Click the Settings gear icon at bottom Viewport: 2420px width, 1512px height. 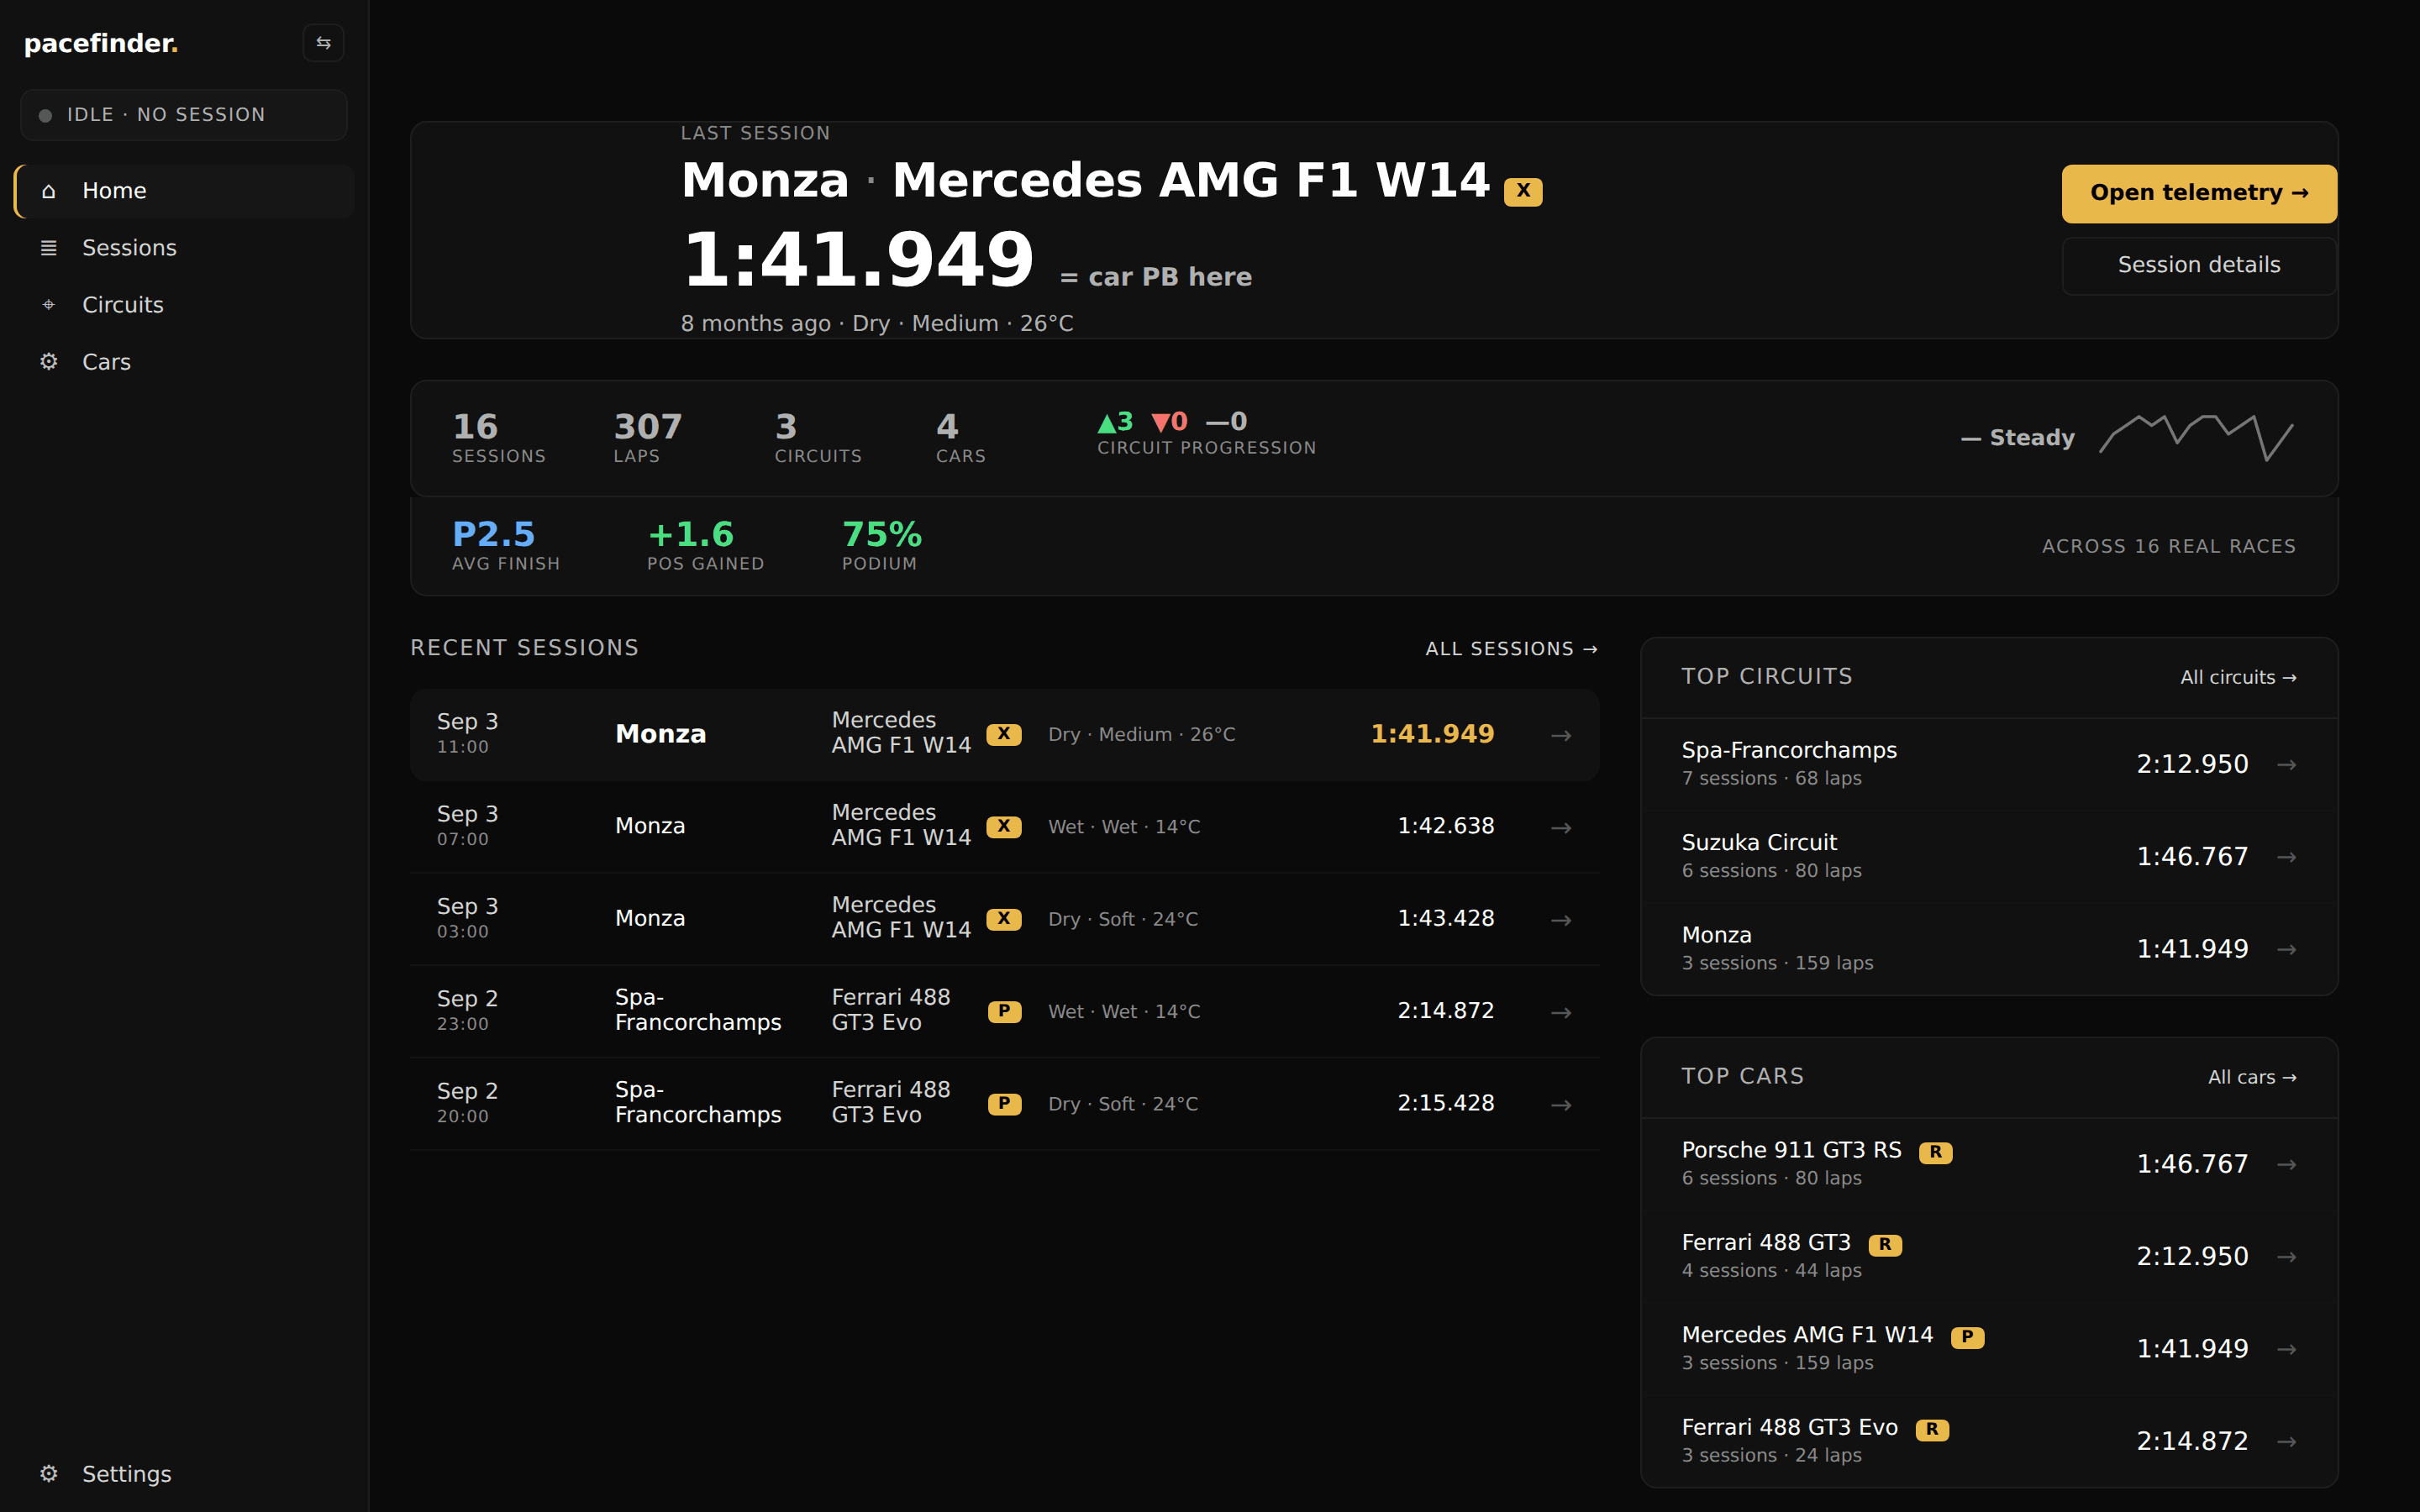(48, 1474)
